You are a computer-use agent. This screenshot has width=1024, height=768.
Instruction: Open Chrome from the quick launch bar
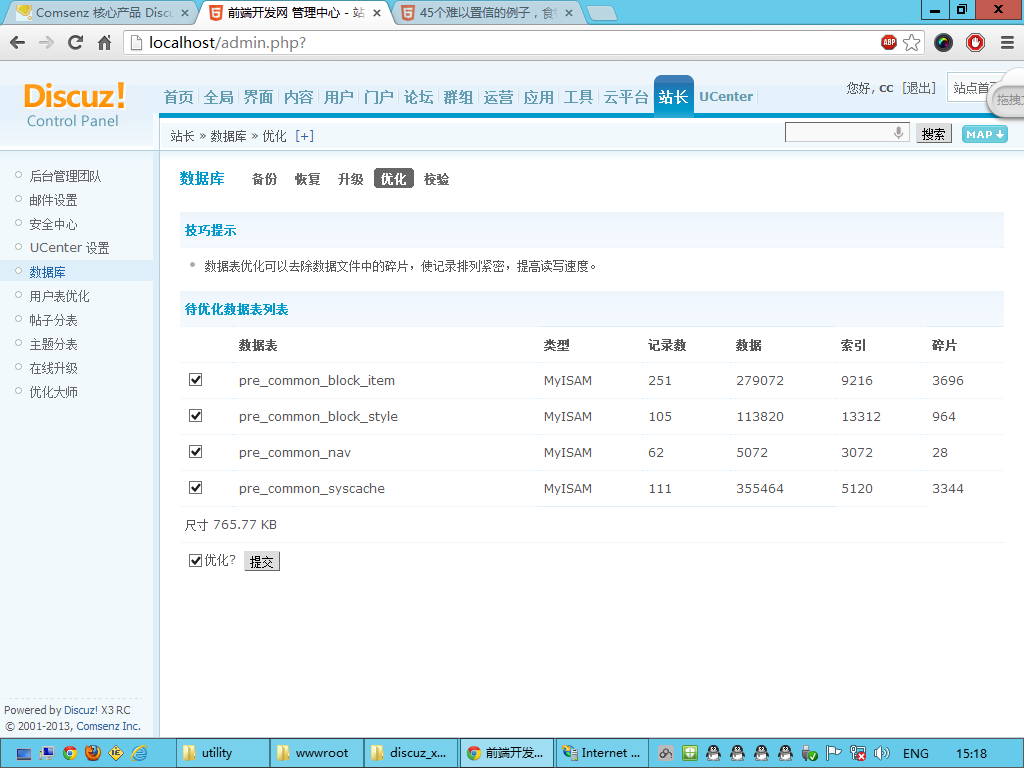tap(70, 753)
